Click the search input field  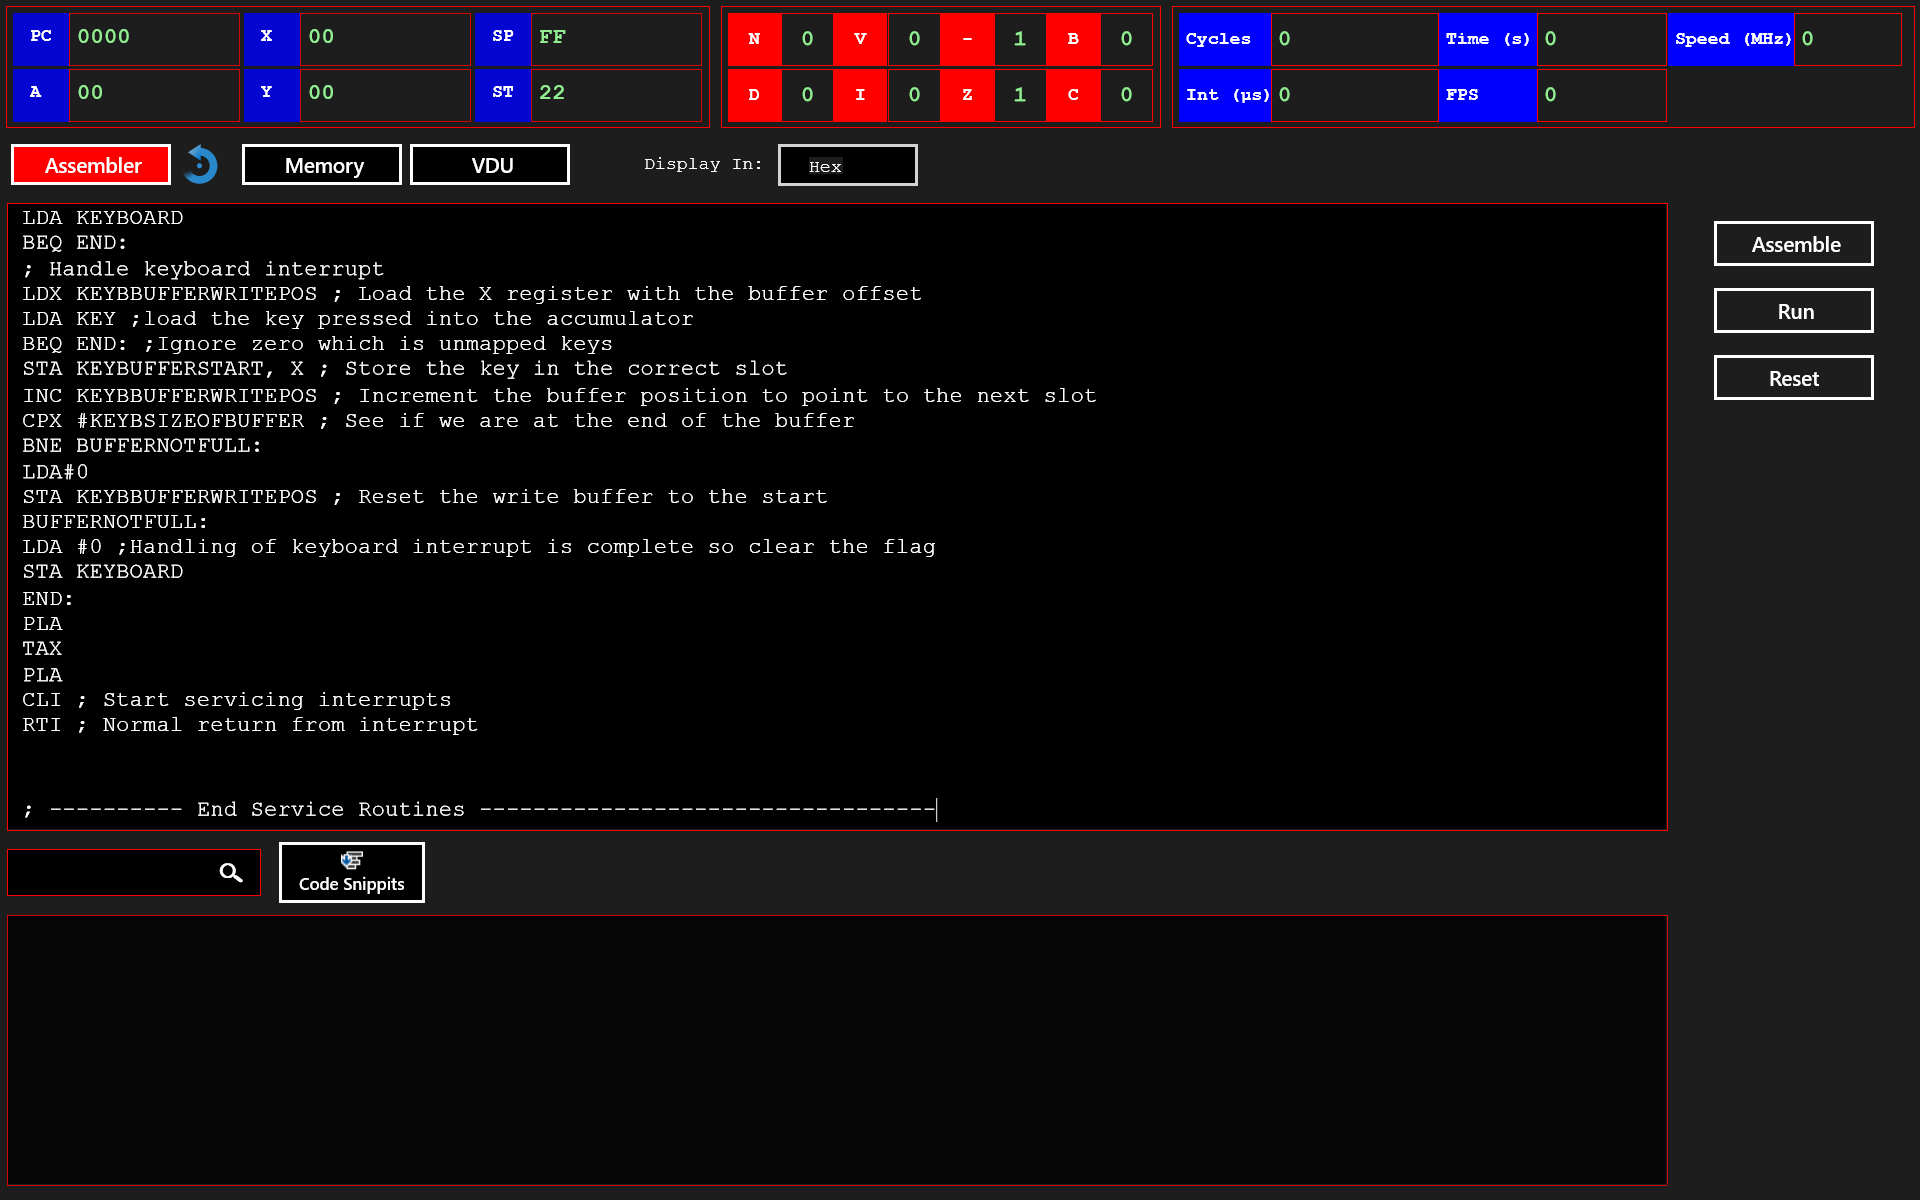pyautogui.click(x=112, y=873)
